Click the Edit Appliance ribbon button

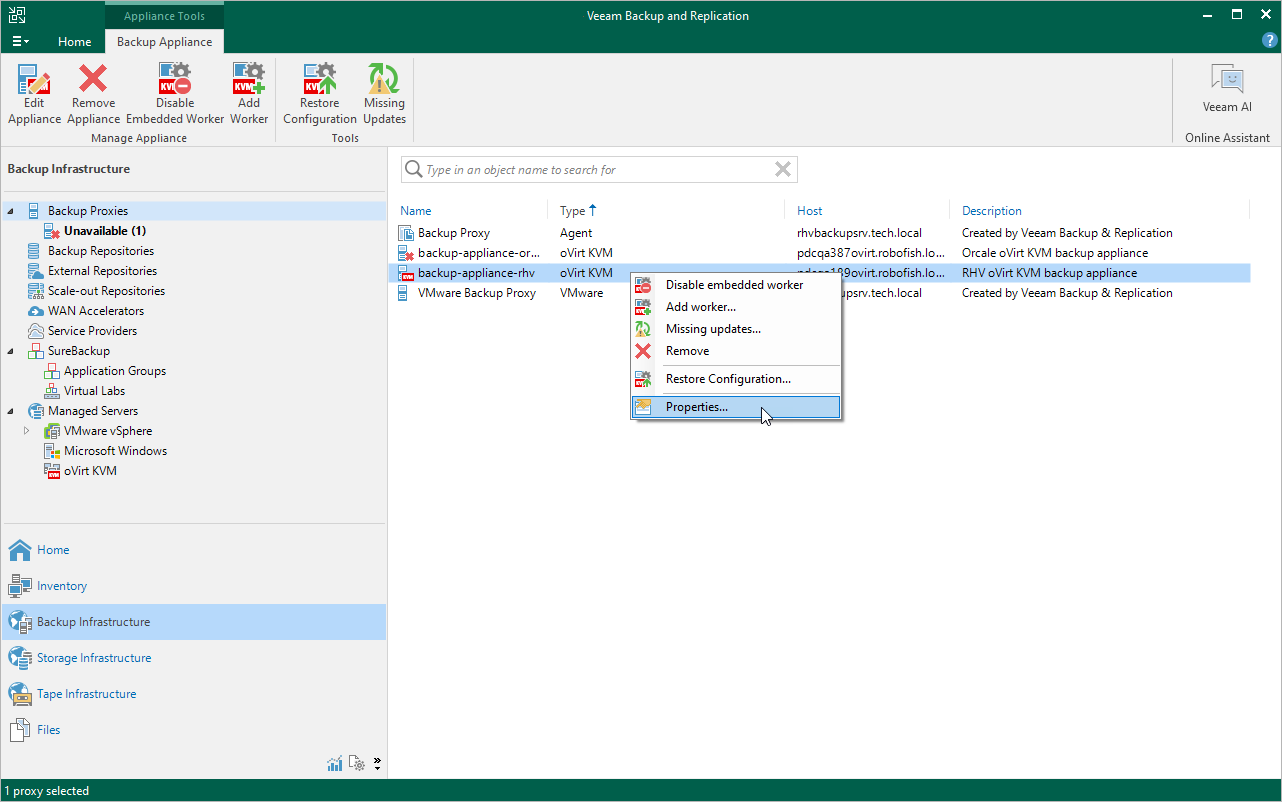pyautogui.click(x=35, y=95)
